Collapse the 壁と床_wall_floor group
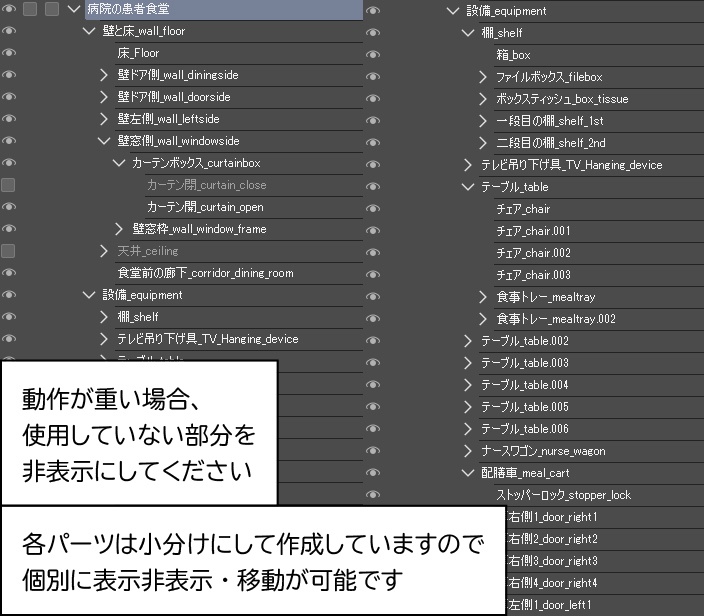 click(x=89, y=31)
